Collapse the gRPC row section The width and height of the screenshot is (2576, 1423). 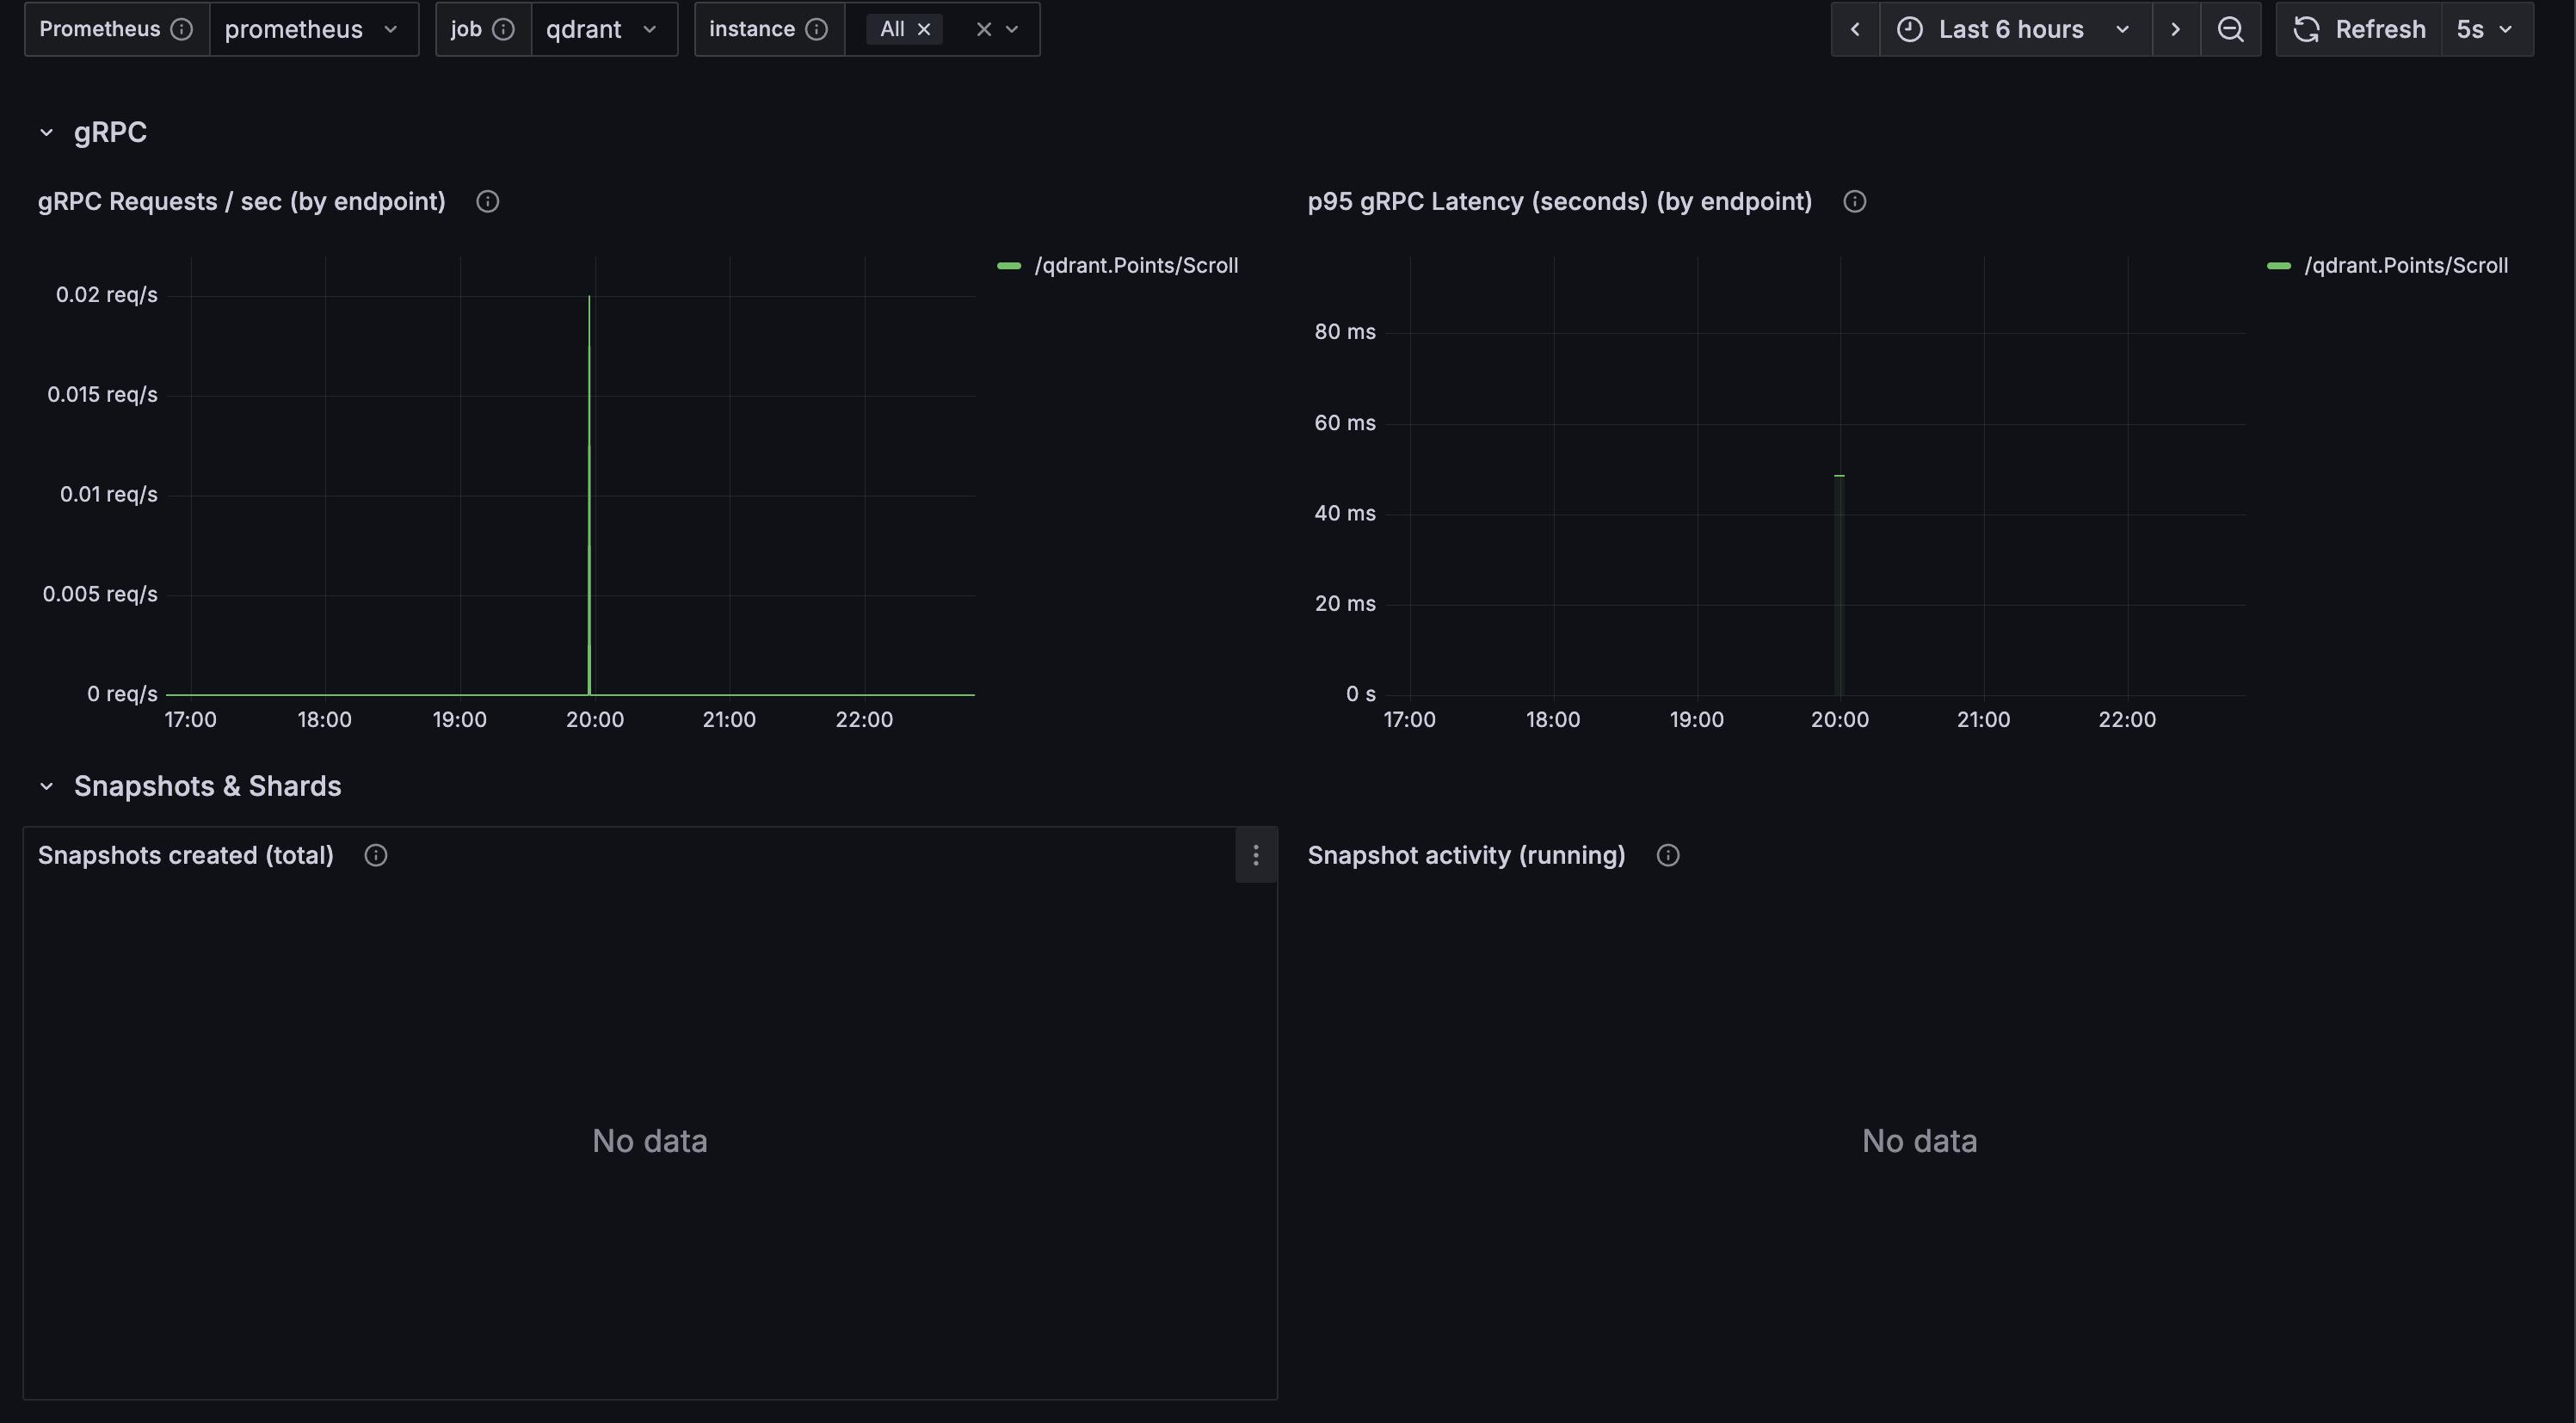click(x=46, y=132)
